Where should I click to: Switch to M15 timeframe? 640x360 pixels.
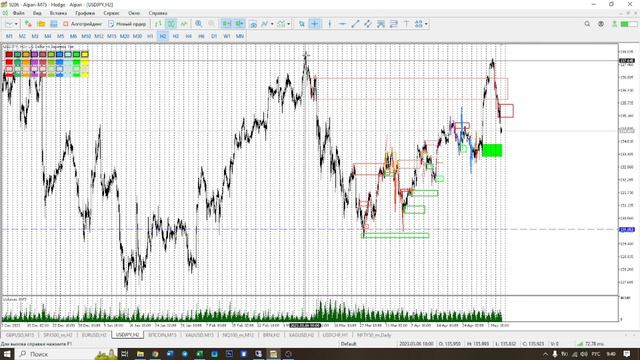tap(111, 36)
